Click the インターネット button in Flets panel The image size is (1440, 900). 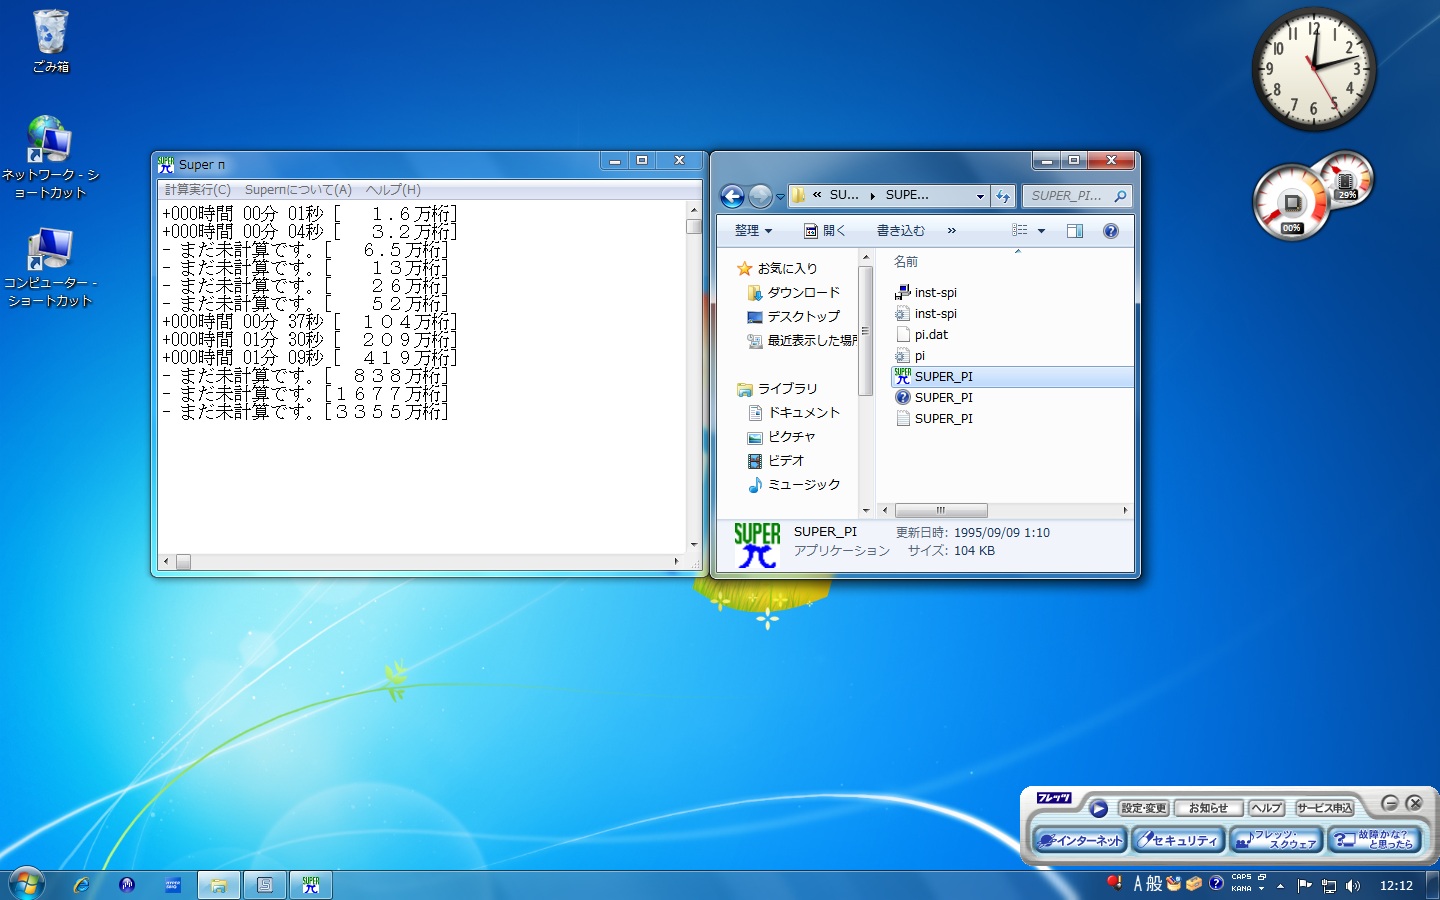coord(1079,840)
